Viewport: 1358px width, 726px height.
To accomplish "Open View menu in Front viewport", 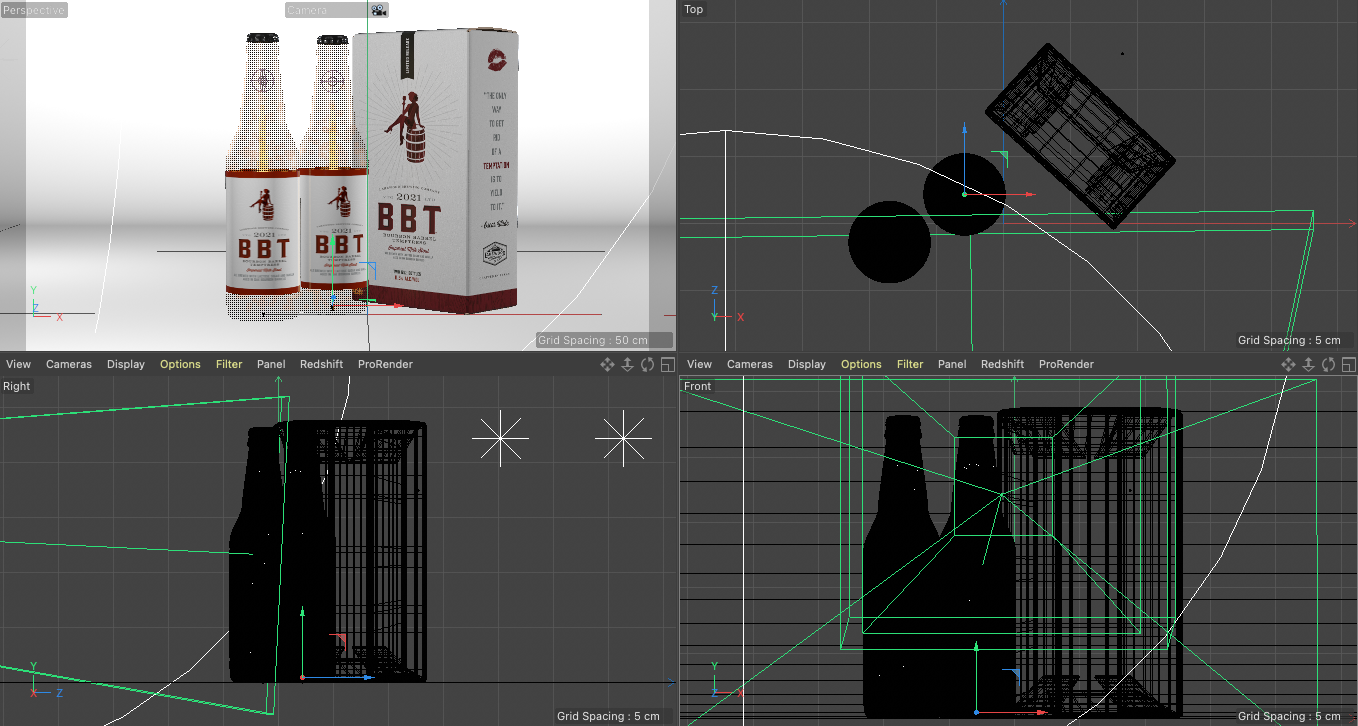I will coord(700,364).
